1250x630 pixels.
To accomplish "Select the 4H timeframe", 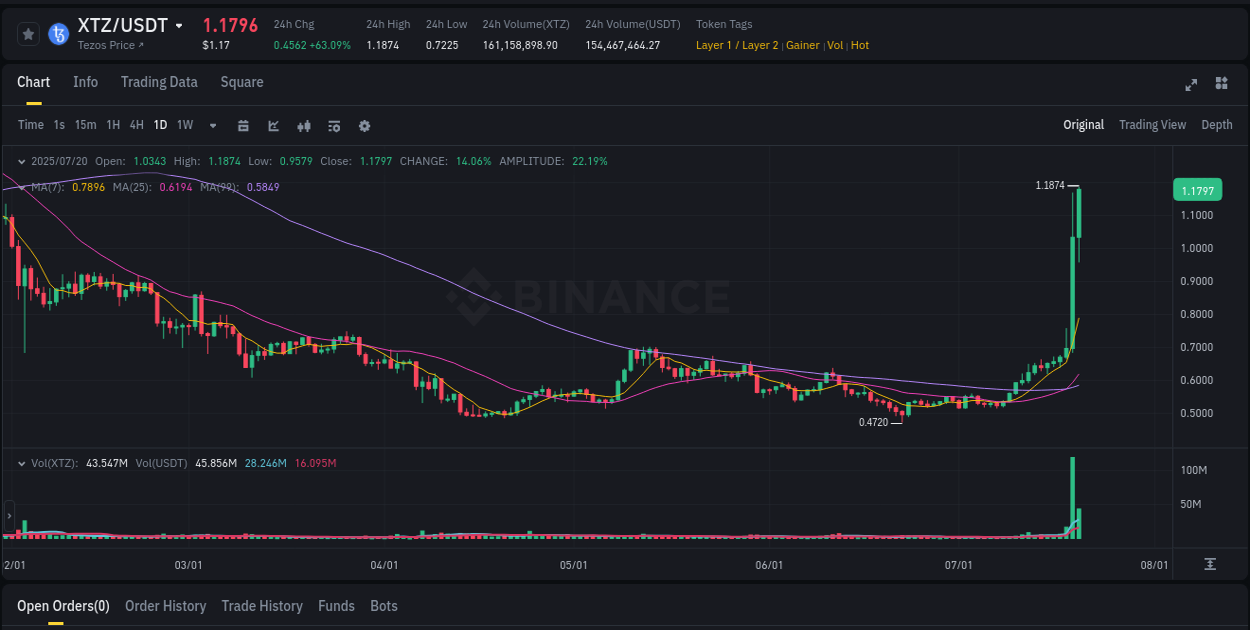I will [136, 125].
